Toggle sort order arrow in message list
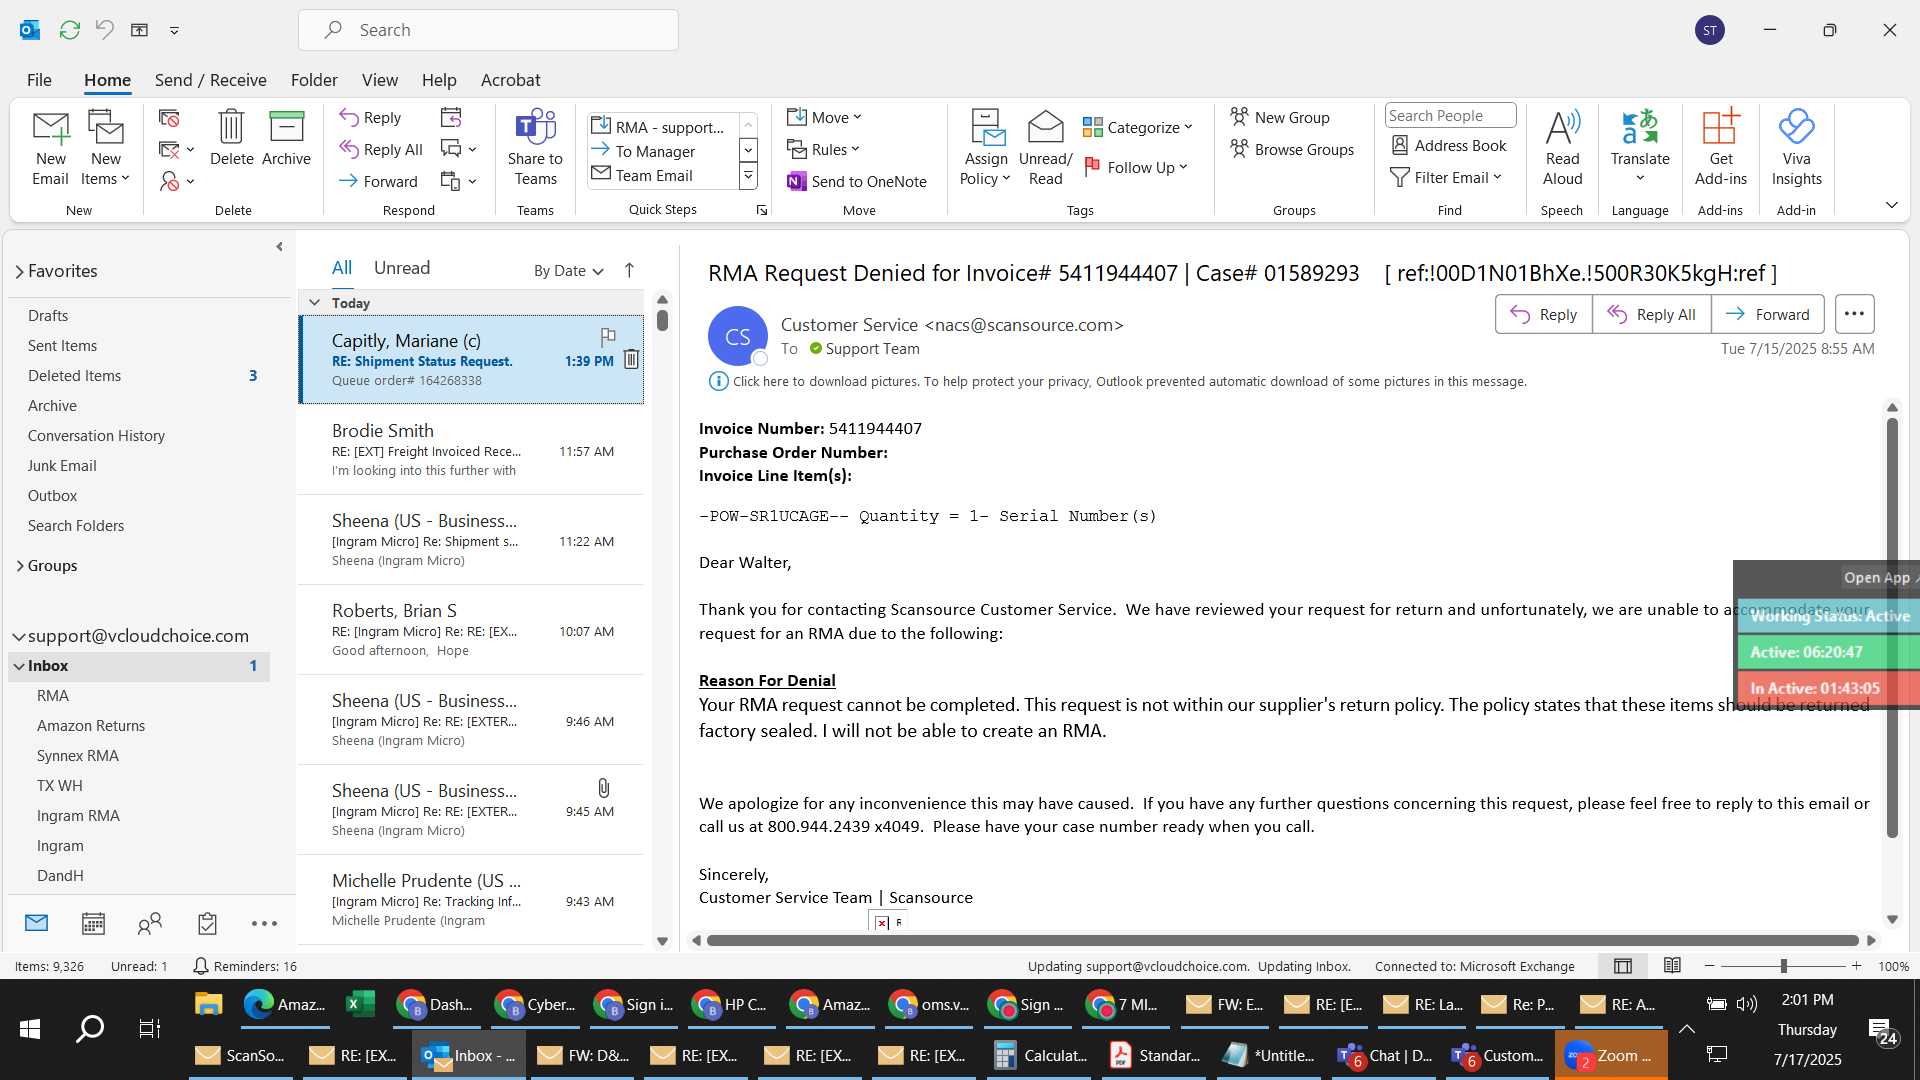The width and height of the screenshot is (1920, 1080). 629,270
